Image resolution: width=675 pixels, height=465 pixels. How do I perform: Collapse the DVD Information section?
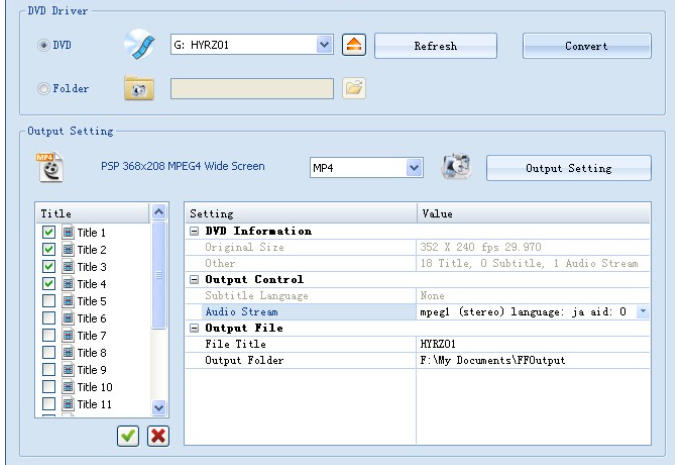(x=194, y=232)
